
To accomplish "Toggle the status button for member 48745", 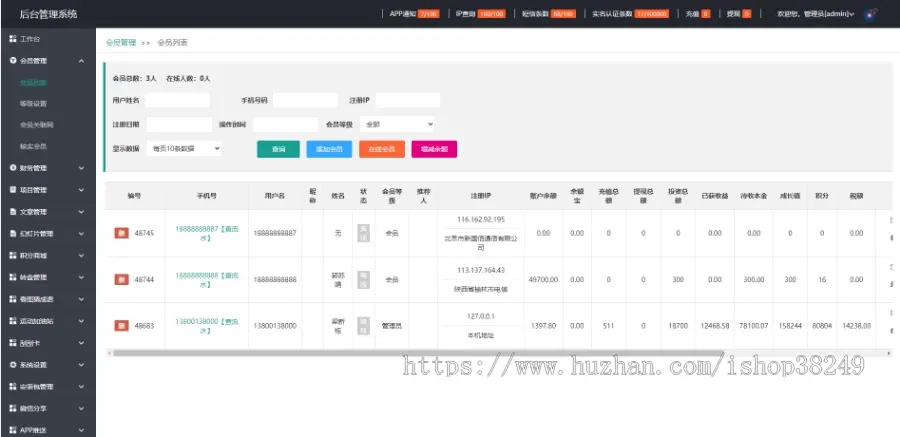I will 363,233.
